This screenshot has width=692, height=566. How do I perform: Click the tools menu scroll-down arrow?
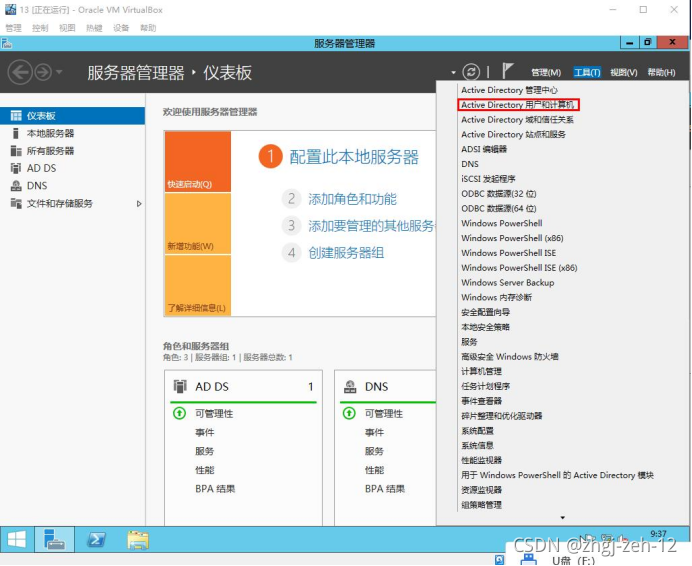coord(563,517)
